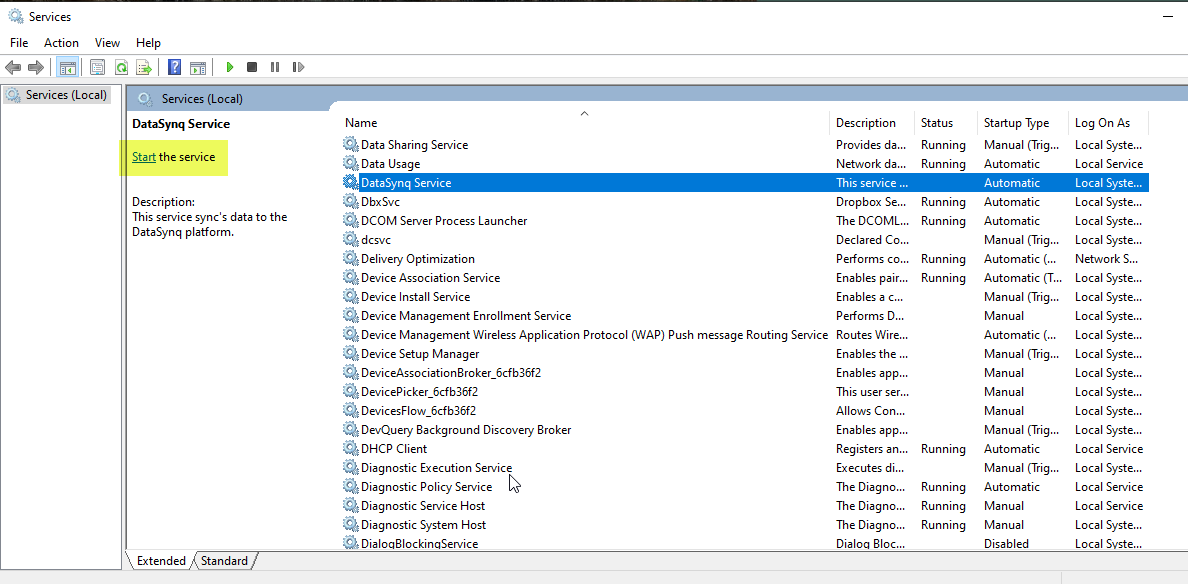Click gear icon beside DbxSvc
Viewport: 1188px width, 584px height.
(350, 201)
